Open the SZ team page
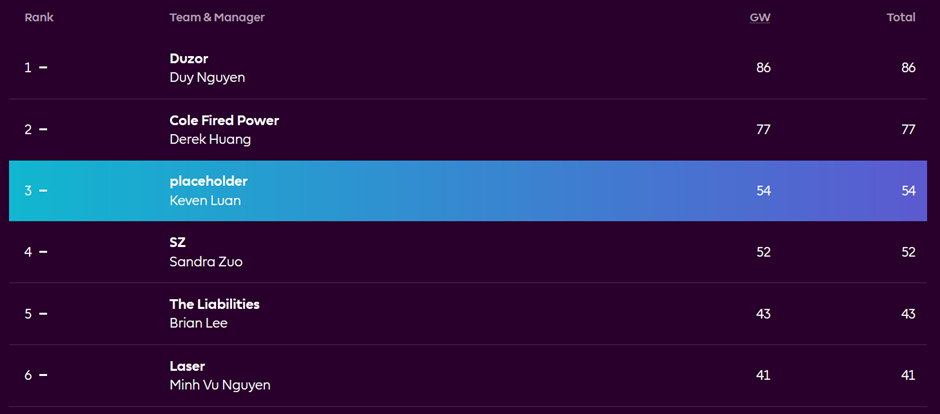The image size is (940, 414). pyautogui.click(x=177, y=243)
